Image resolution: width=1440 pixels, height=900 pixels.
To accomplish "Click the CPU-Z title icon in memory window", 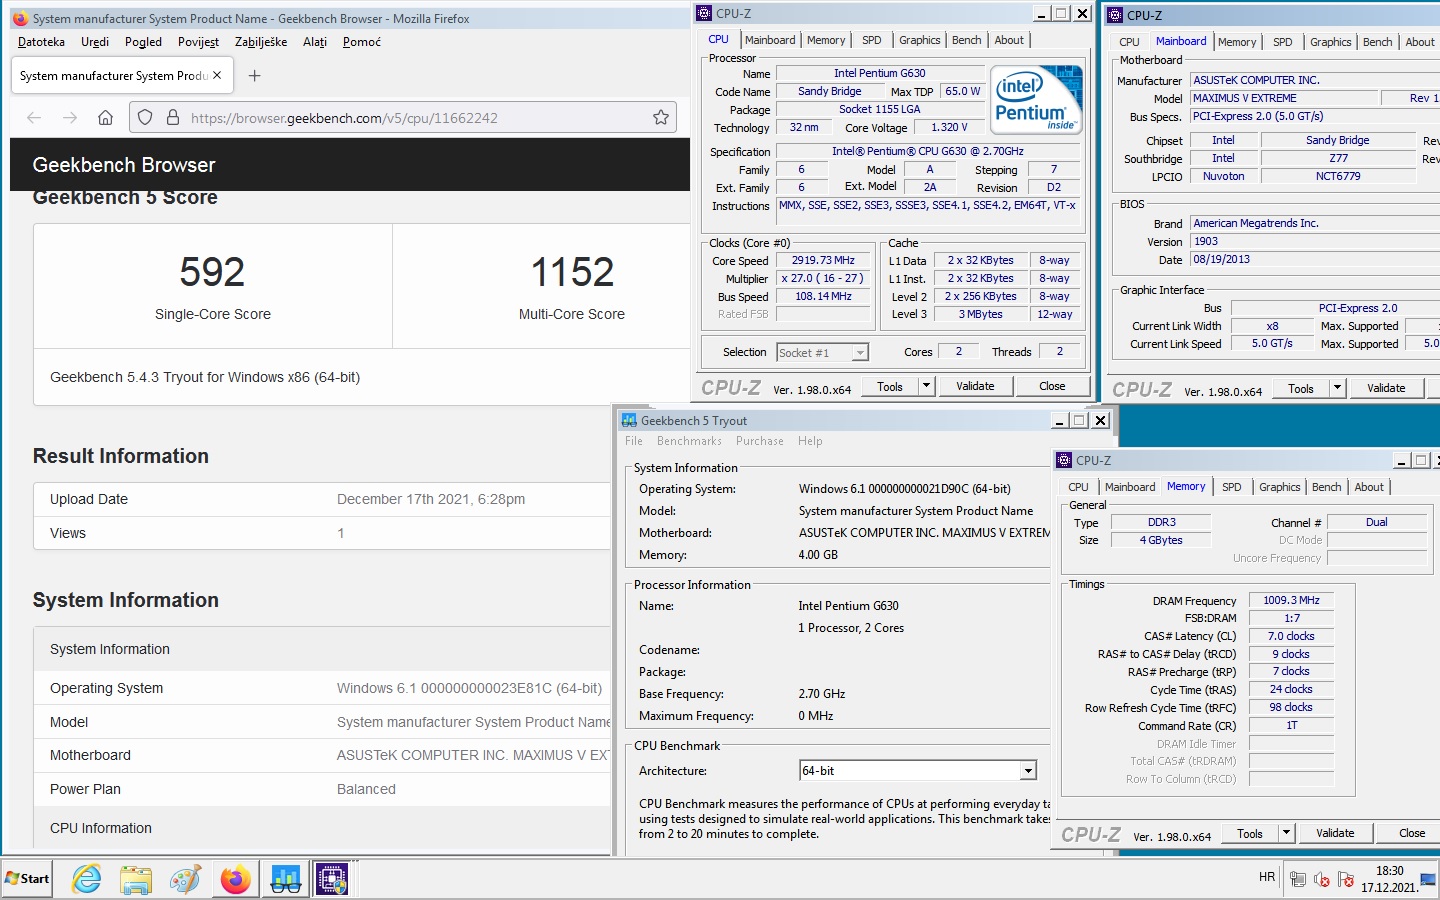I will [x=1064, y=460].
